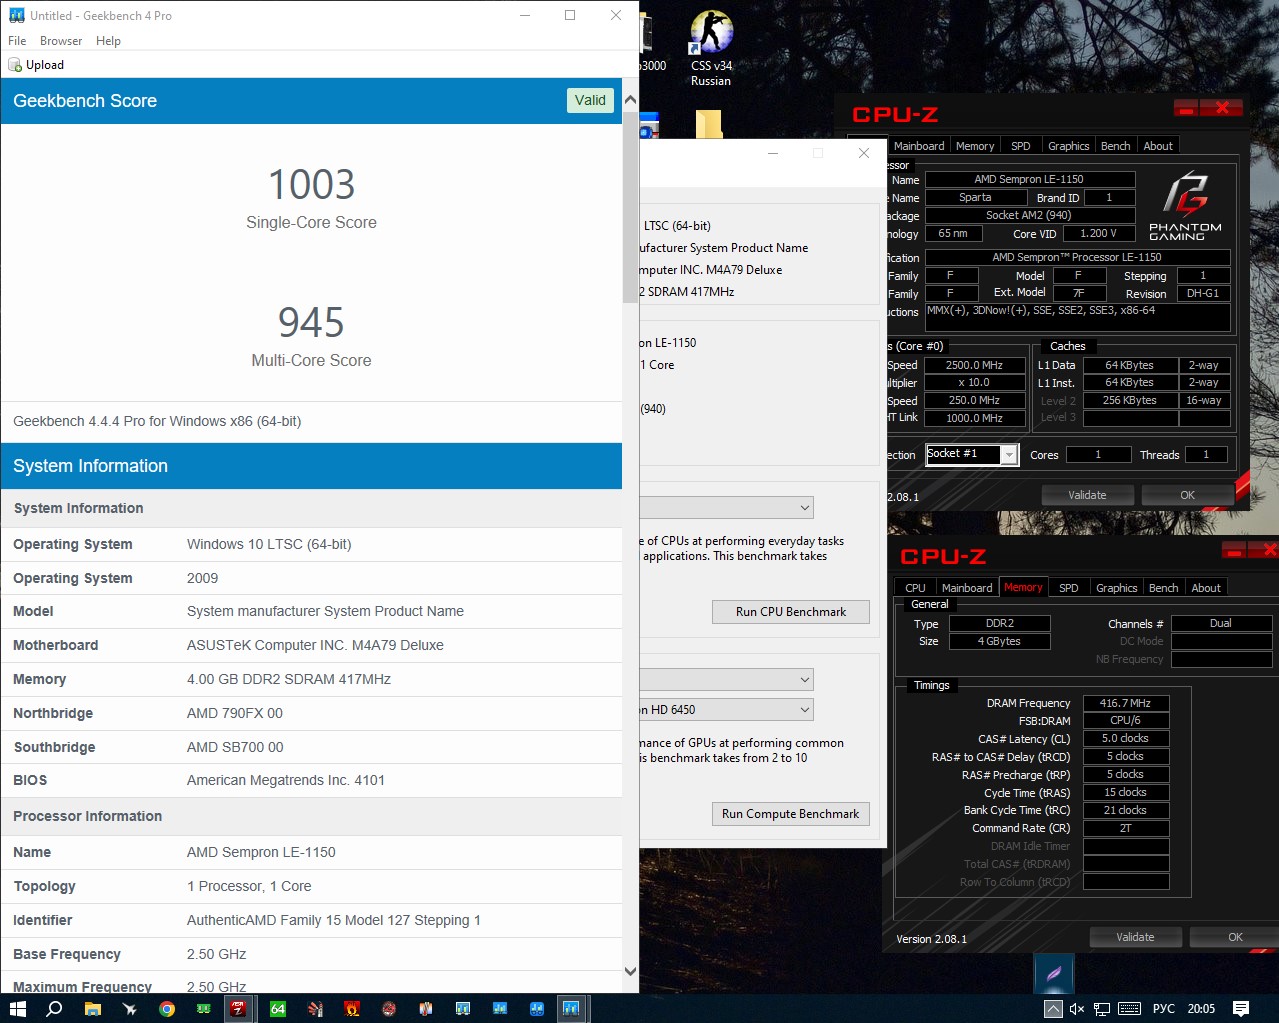Unmute the volume tray icon

1077,1008
